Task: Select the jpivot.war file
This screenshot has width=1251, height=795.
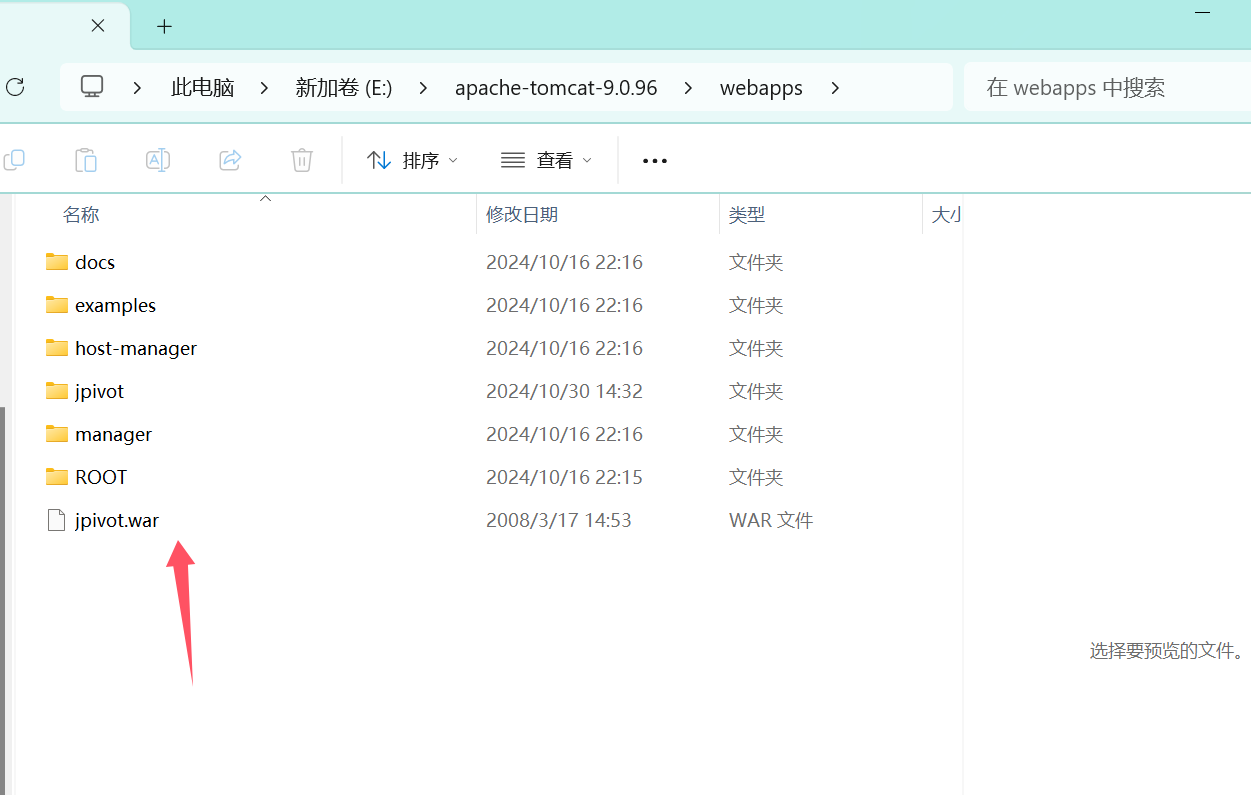Action: pos(116,520)
